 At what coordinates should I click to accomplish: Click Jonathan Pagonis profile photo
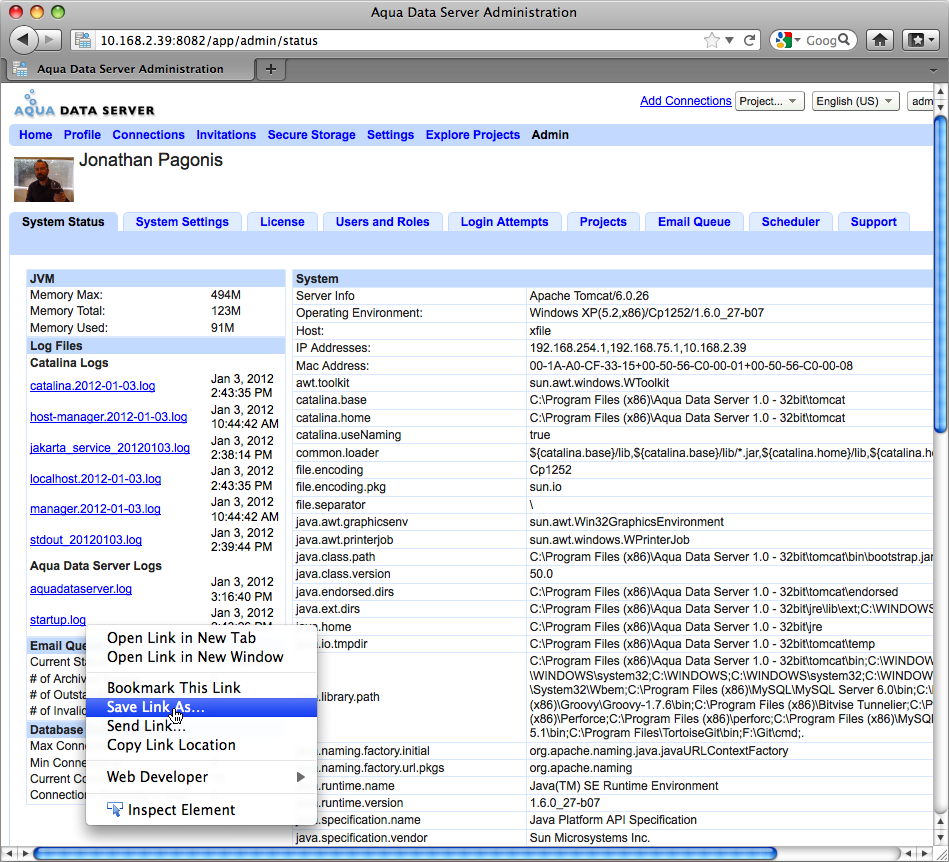44,179
